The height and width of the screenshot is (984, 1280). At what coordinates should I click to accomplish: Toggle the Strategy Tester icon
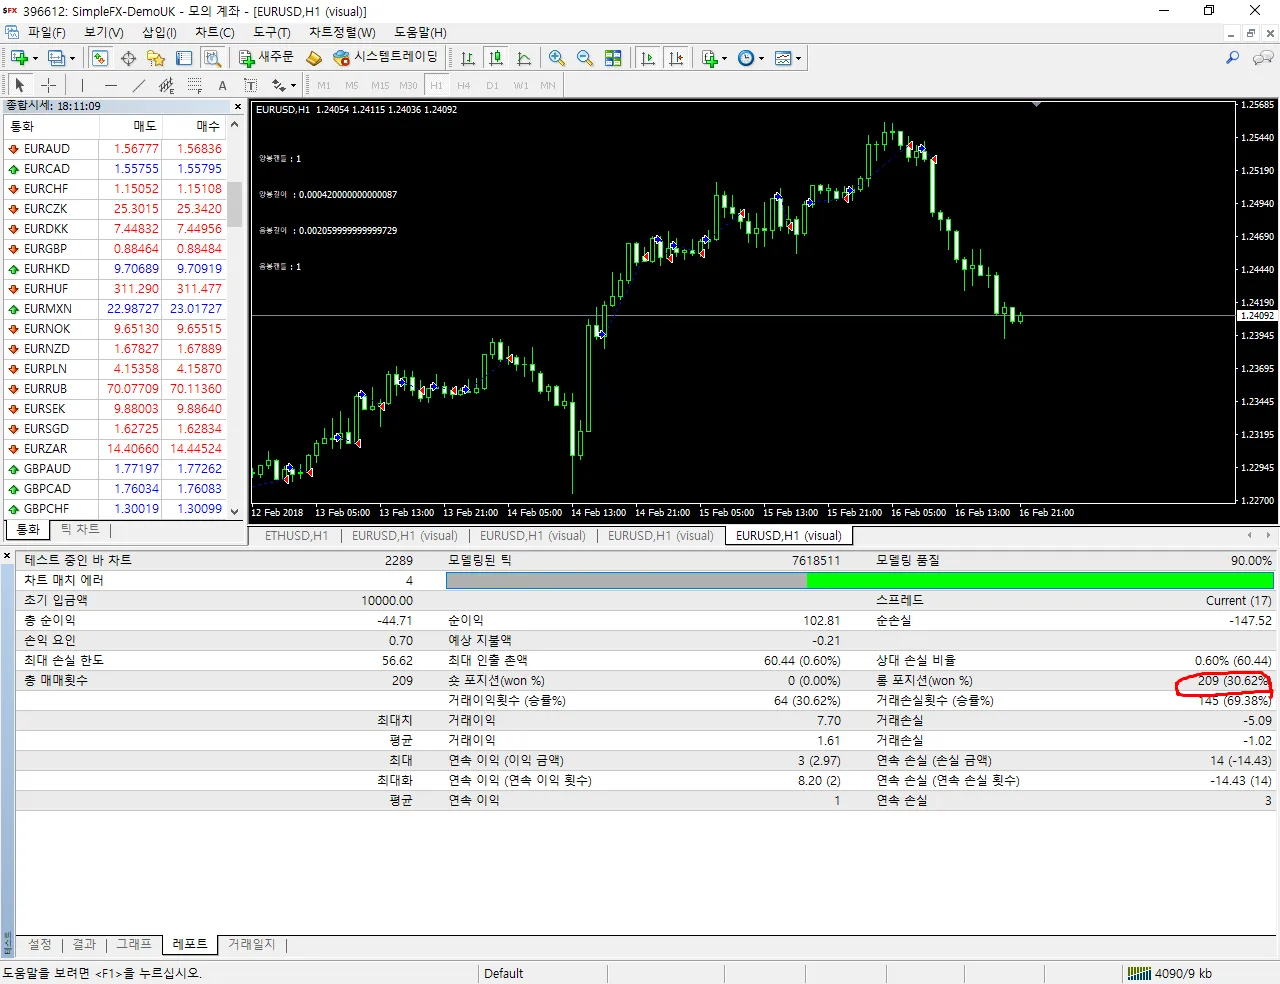[x=212, y=58]
